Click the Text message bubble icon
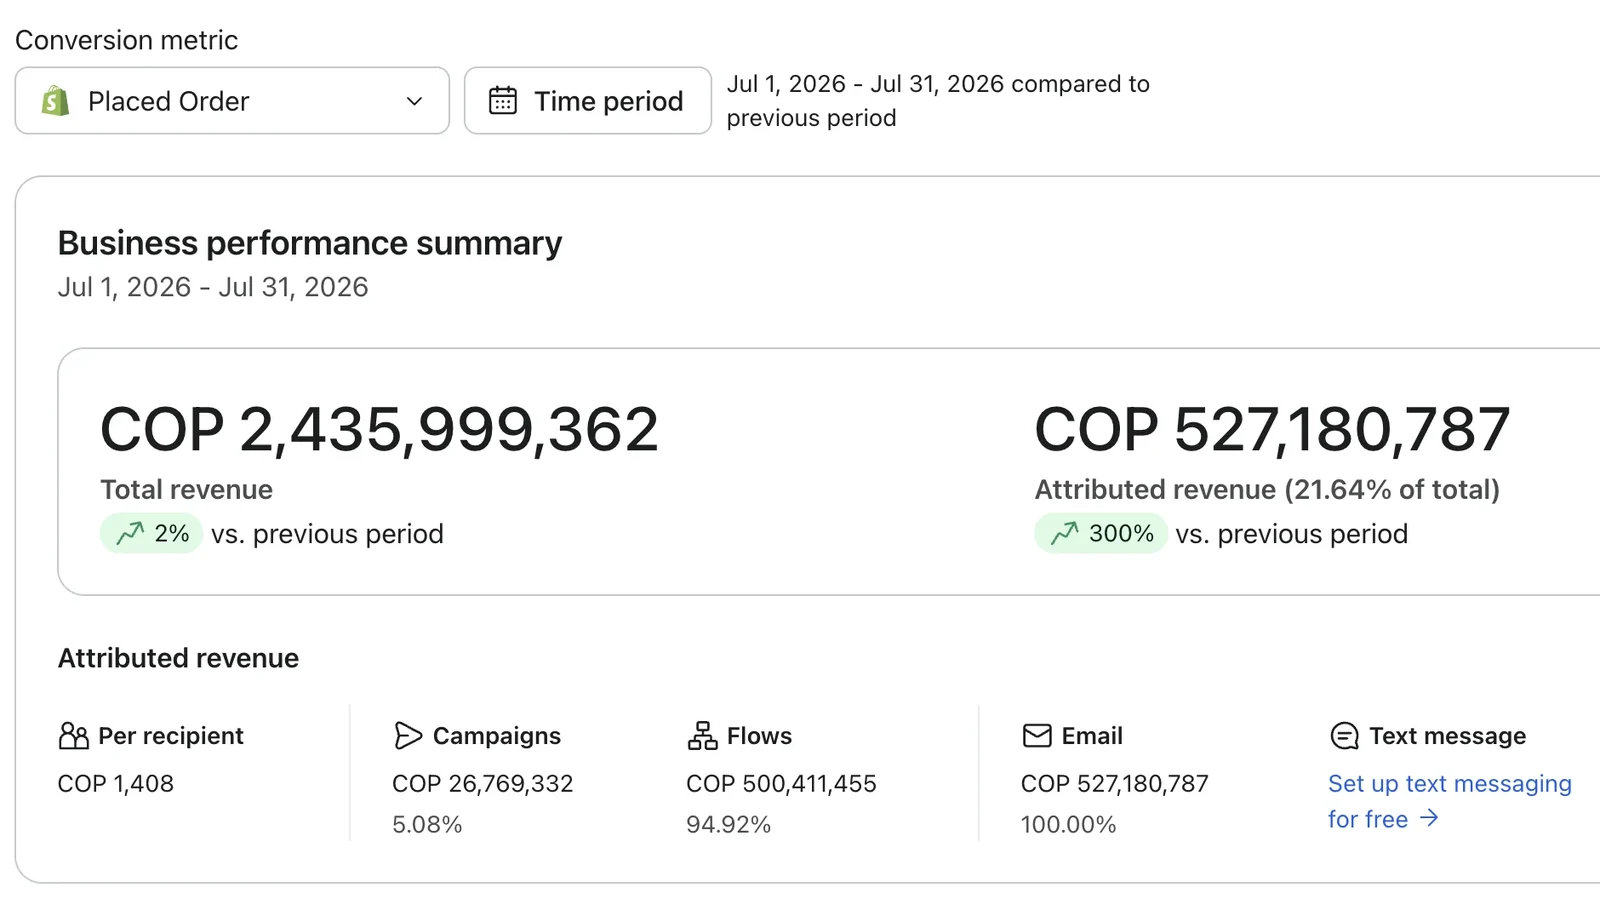 [1344, 736]
